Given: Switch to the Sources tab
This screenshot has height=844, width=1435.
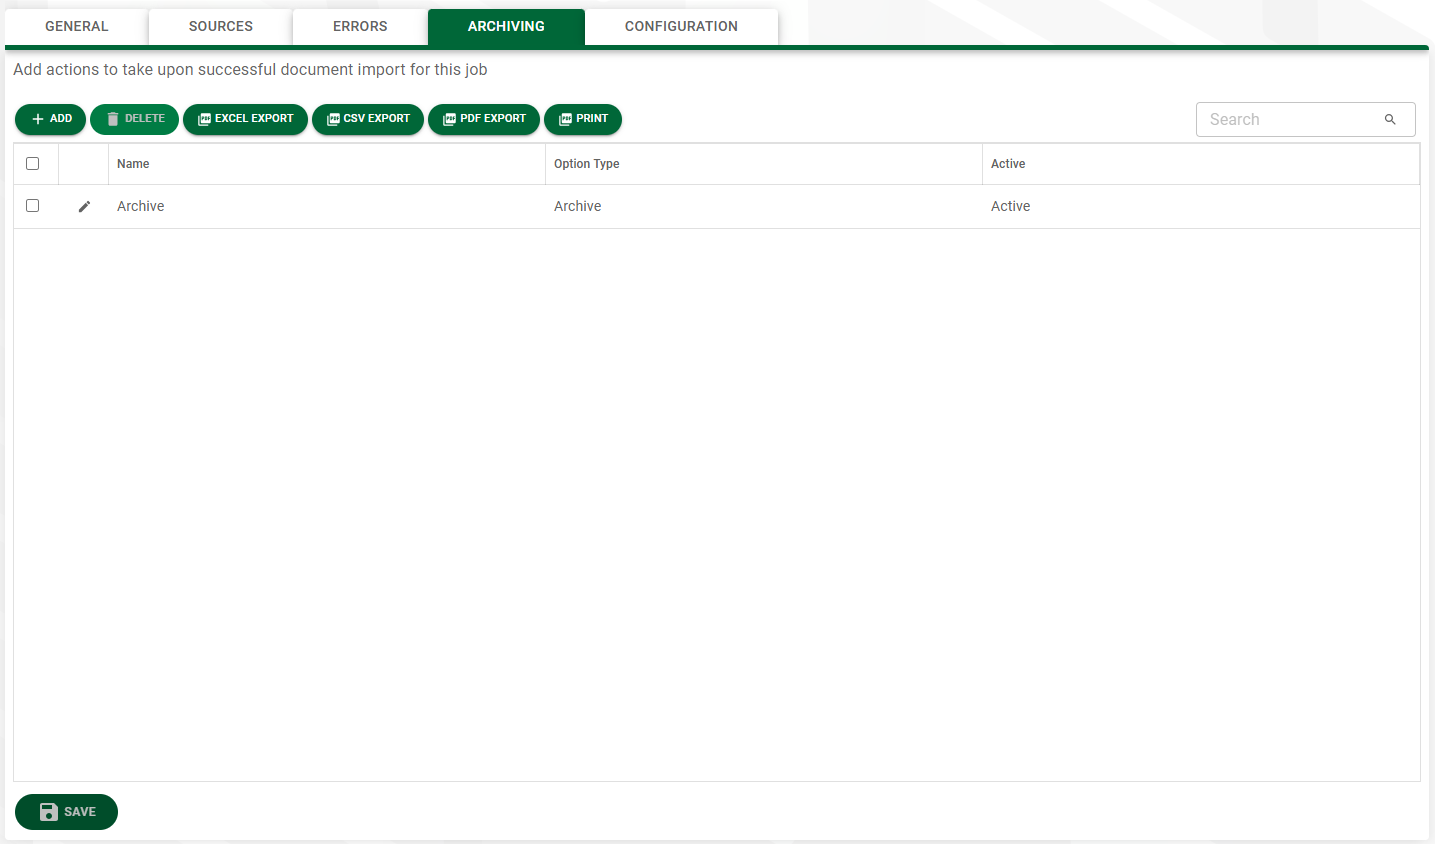Looking at the screenshot, I should point(221,27).
